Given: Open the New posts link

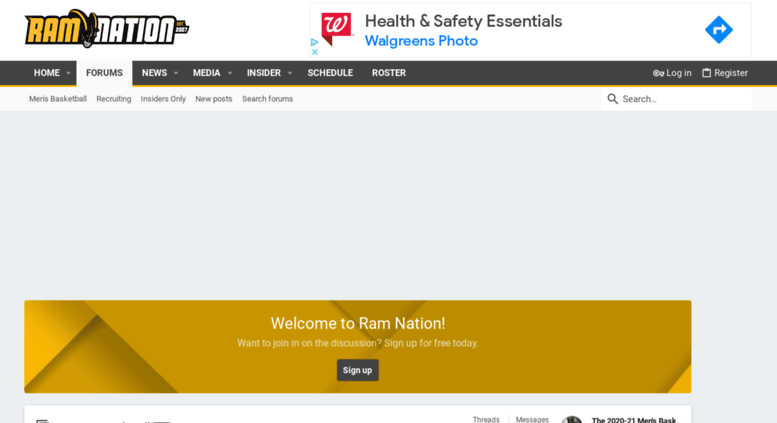Looking at the screenshot, I should (x=214, y=99).
